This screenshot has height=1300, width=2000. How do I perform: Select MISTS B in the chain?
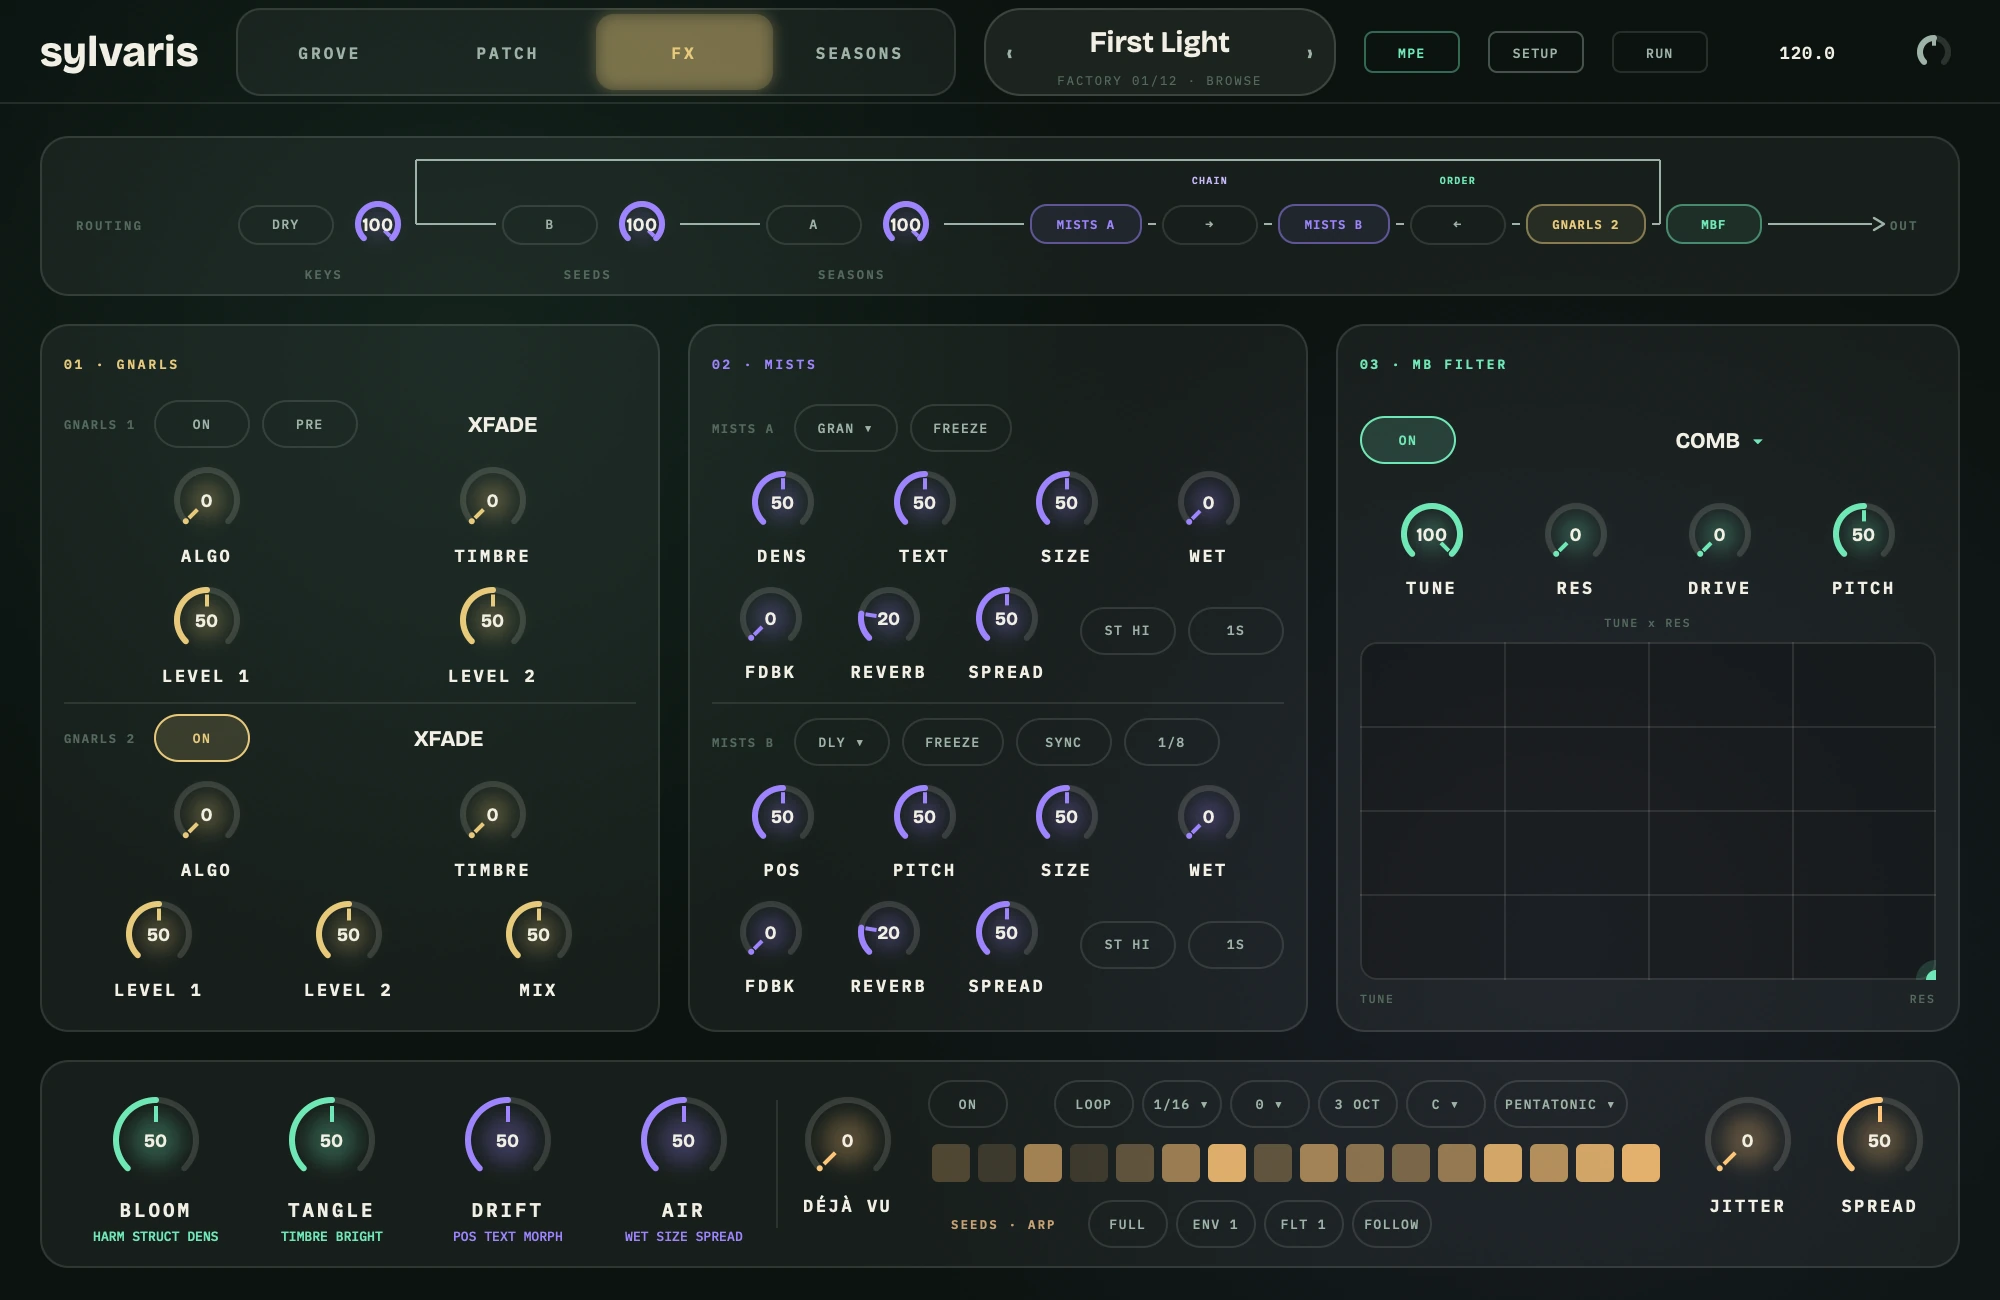click(1334, 224)
